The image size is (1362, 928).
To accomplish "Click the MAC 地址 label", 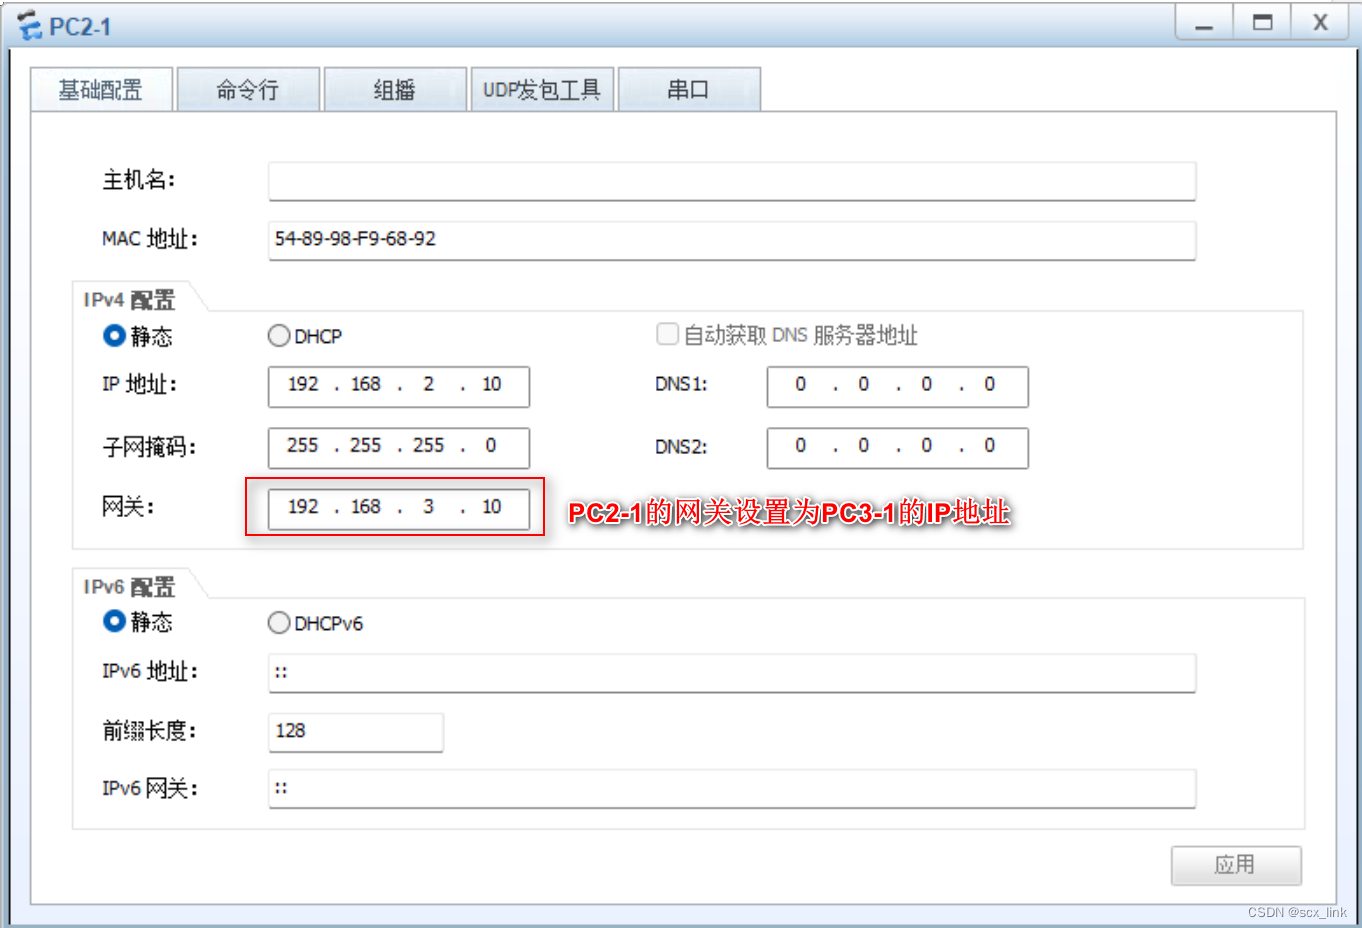I will pos(150,239).
